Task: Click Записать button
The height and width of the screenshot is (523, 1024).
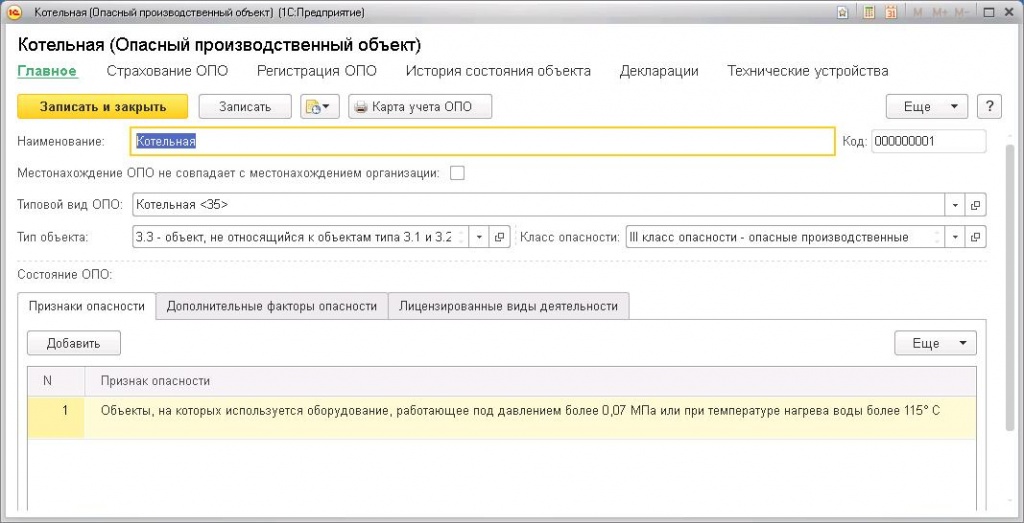Action: tap(245, 107)
